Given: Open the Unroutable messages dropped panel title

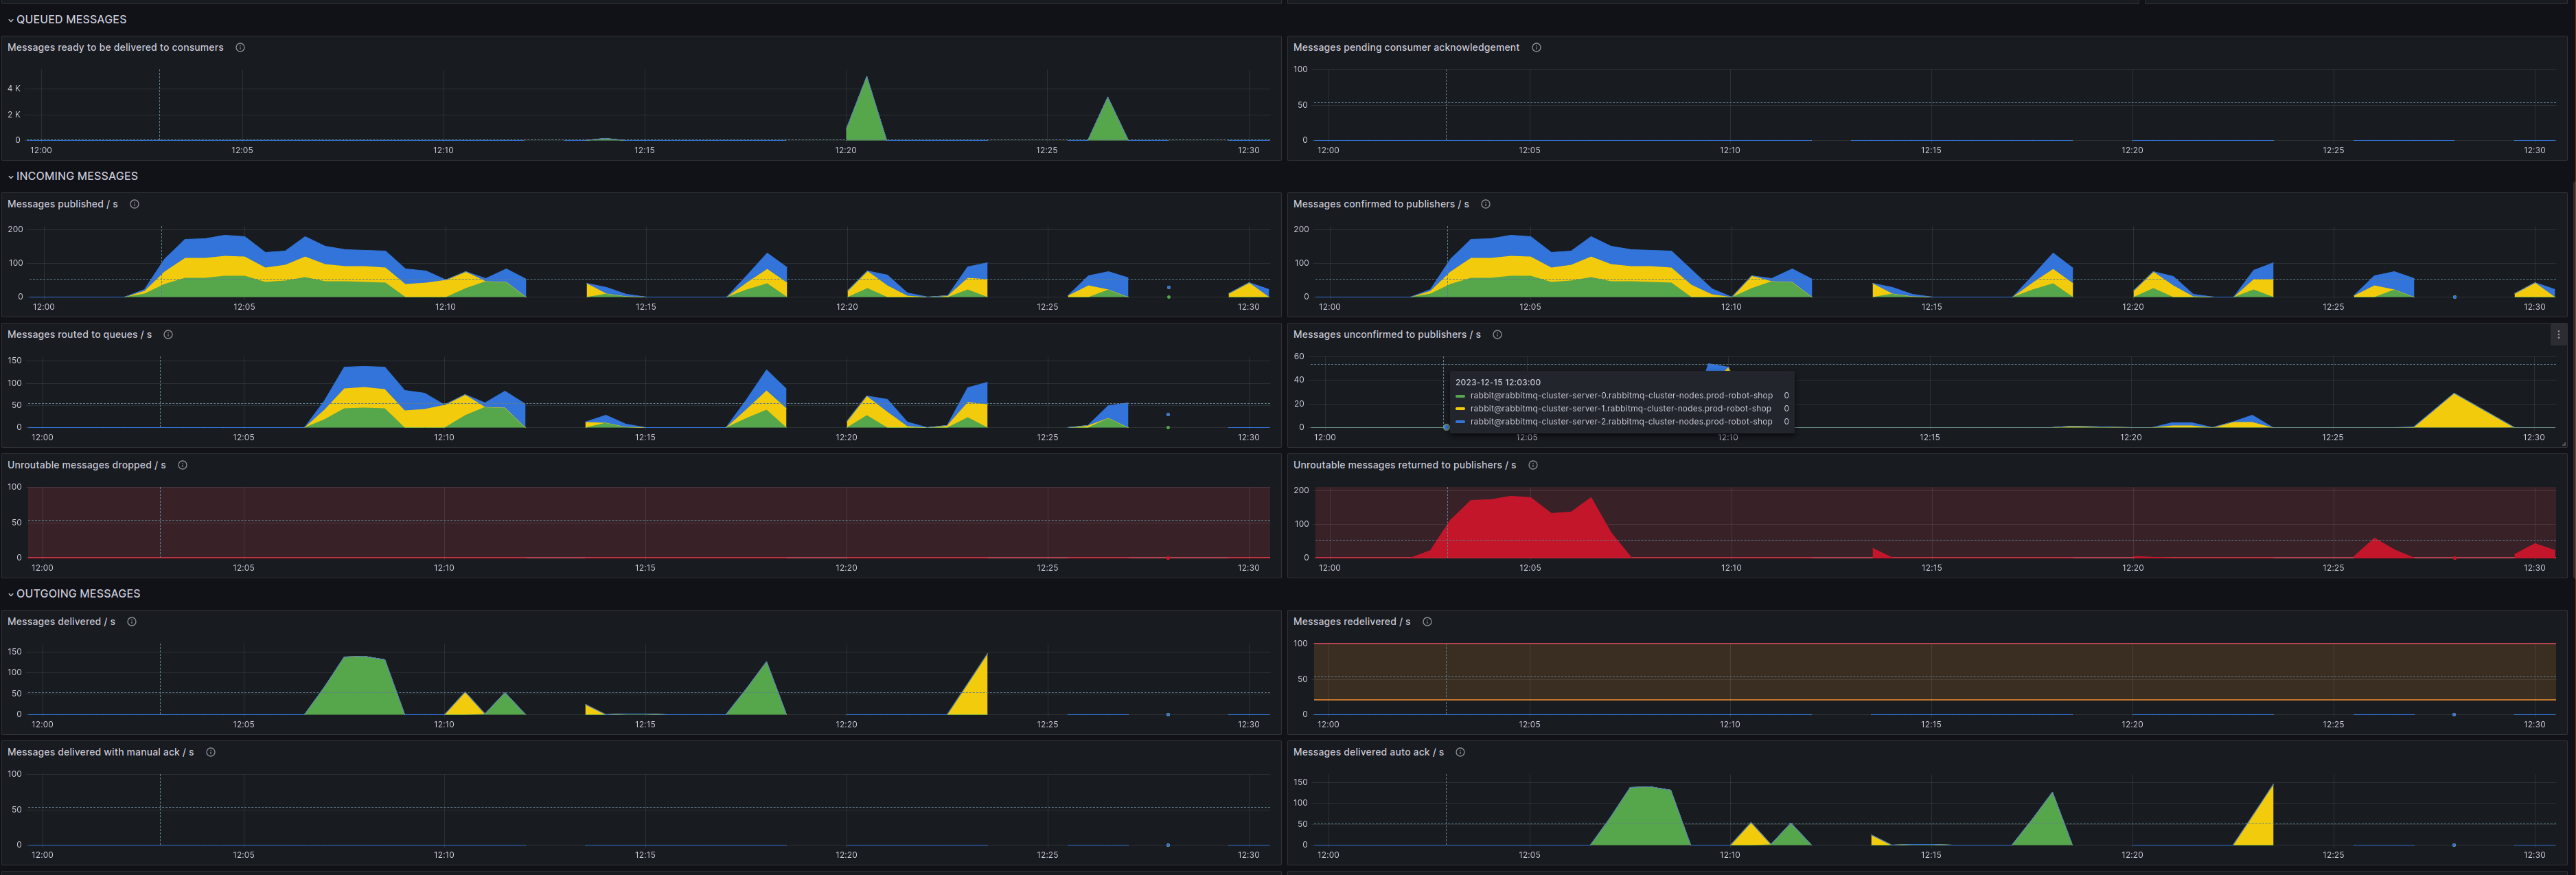Looking at the screenshot, I should (86, 465).
